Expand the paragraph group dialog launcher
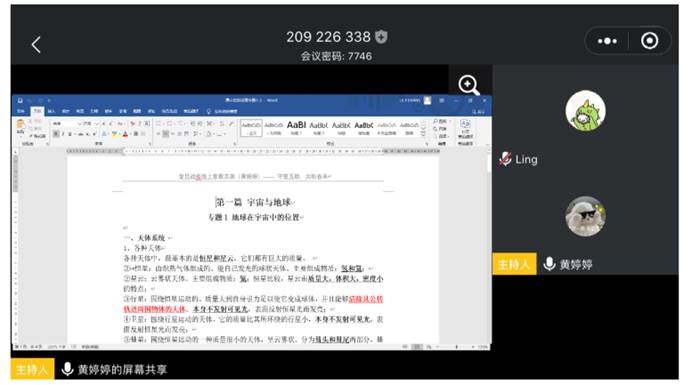Viewport: 692px width, 385px height. tap(234, 144)
